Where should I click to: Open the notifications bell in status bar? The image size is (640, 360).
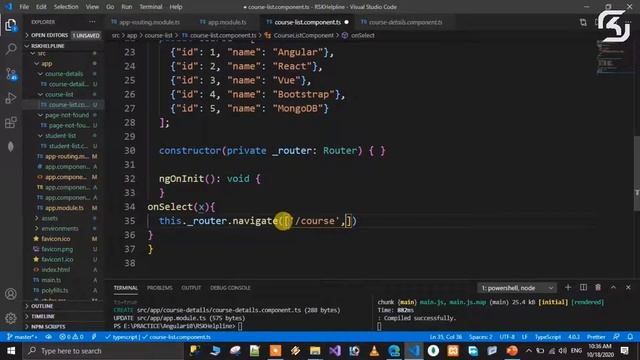[630, 337]
